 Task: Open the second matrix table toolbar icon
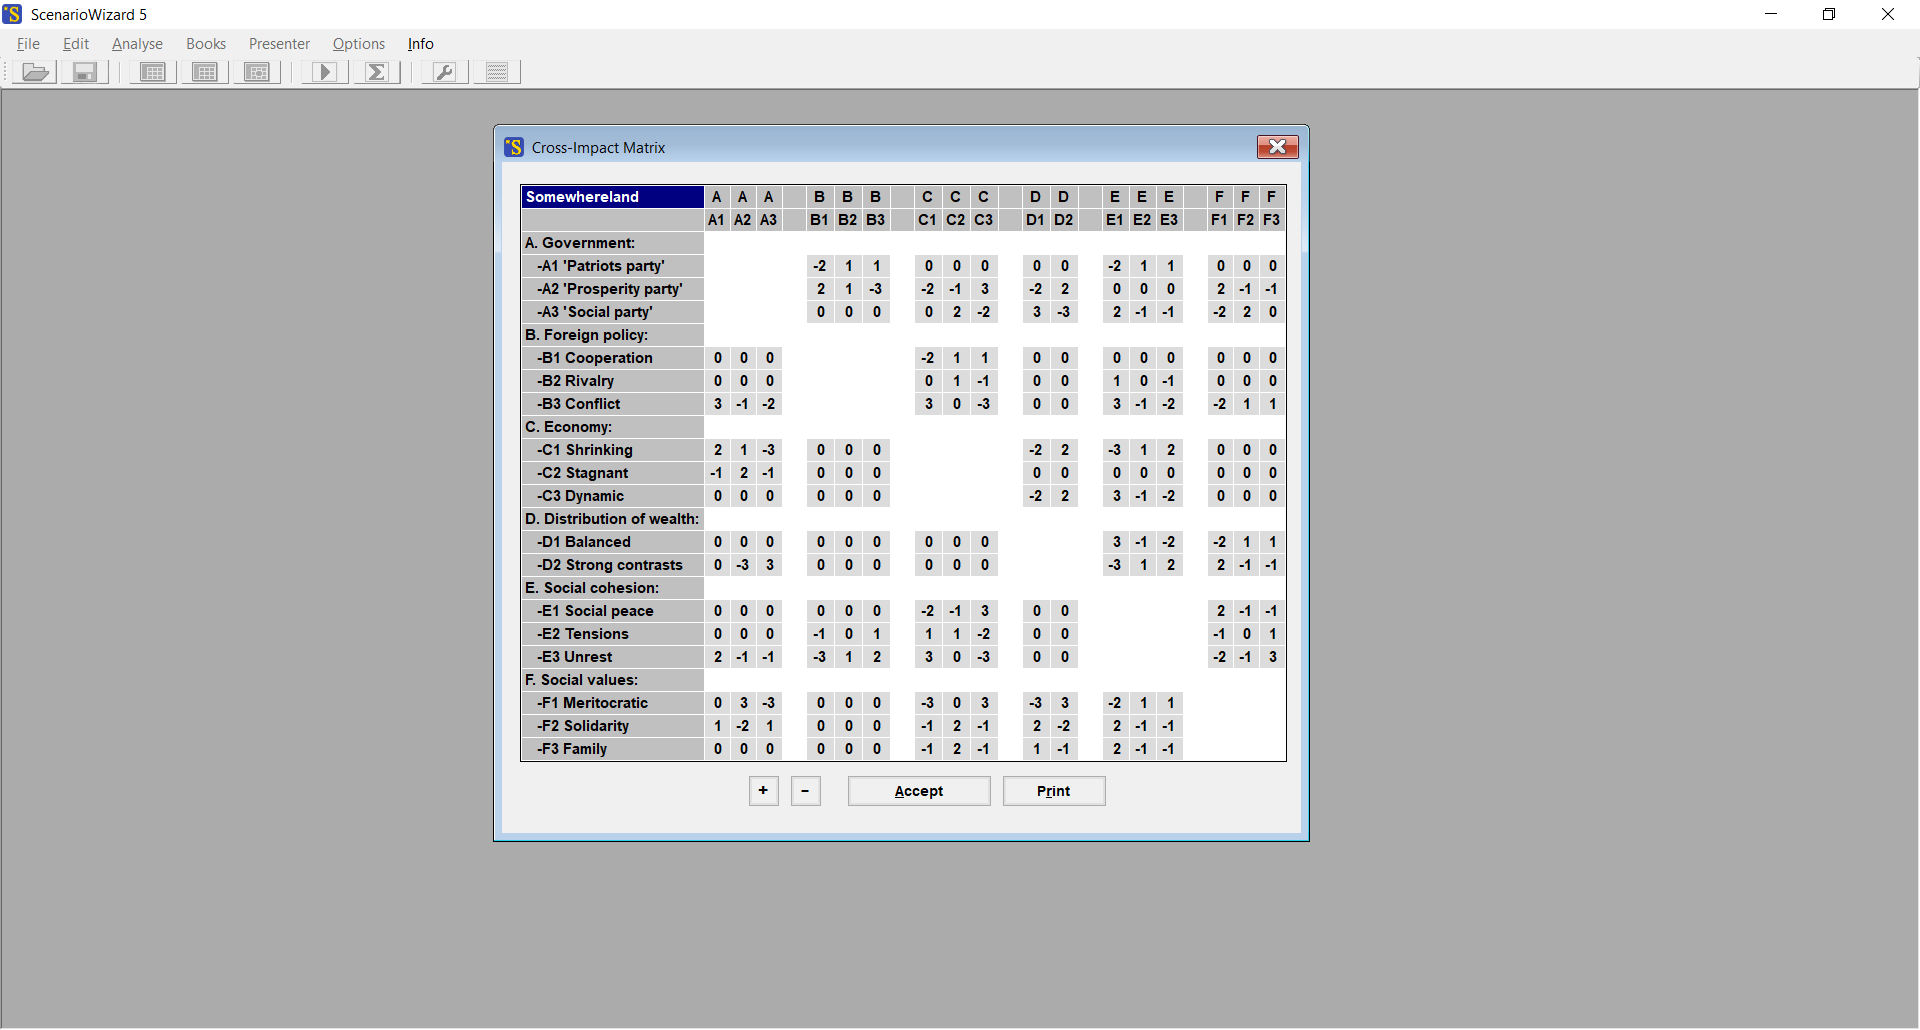point(205,72)
